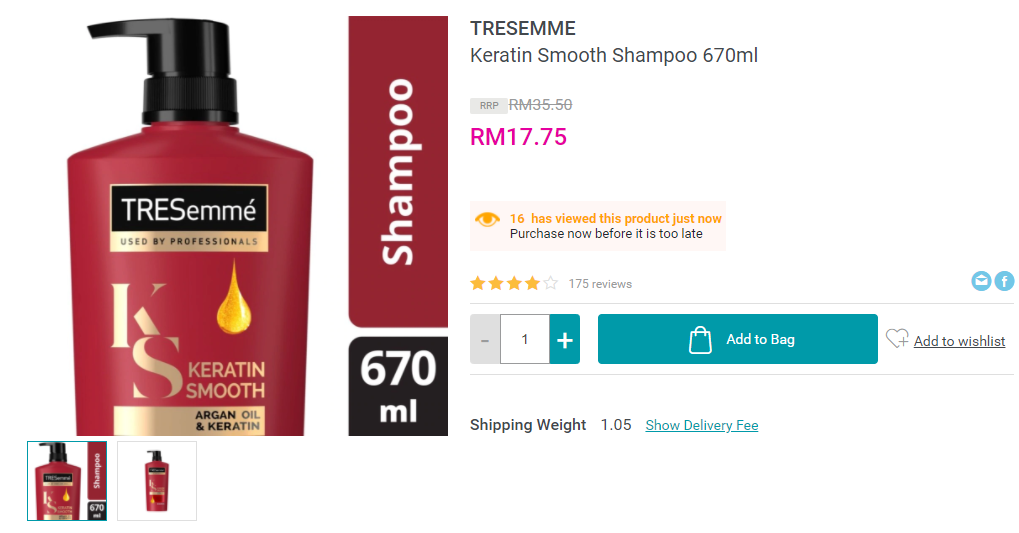Click the quantity input field

point(524,339)
